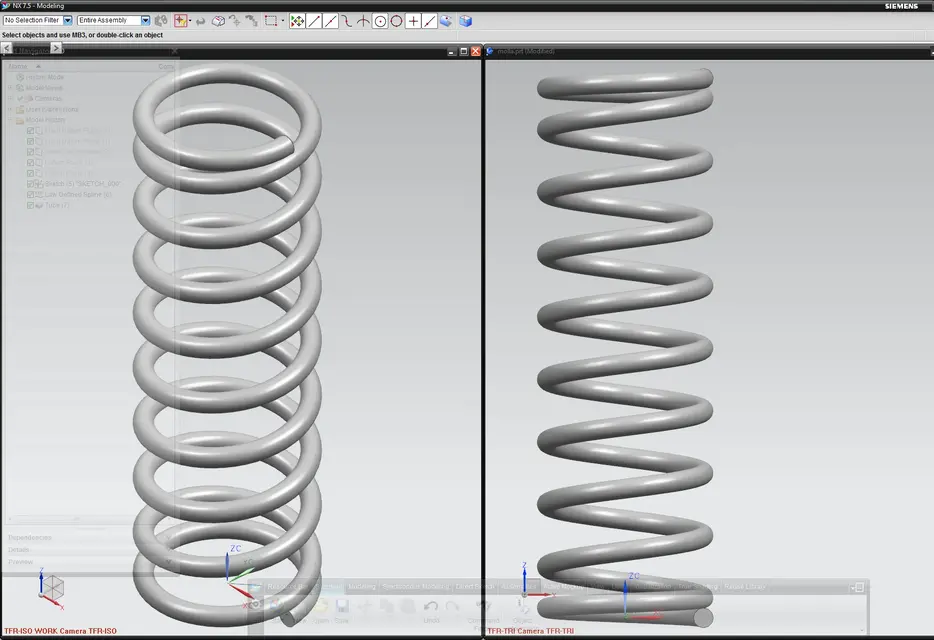
Task: Toggle Intersection snap icon
Action: [x=363, y=21]
